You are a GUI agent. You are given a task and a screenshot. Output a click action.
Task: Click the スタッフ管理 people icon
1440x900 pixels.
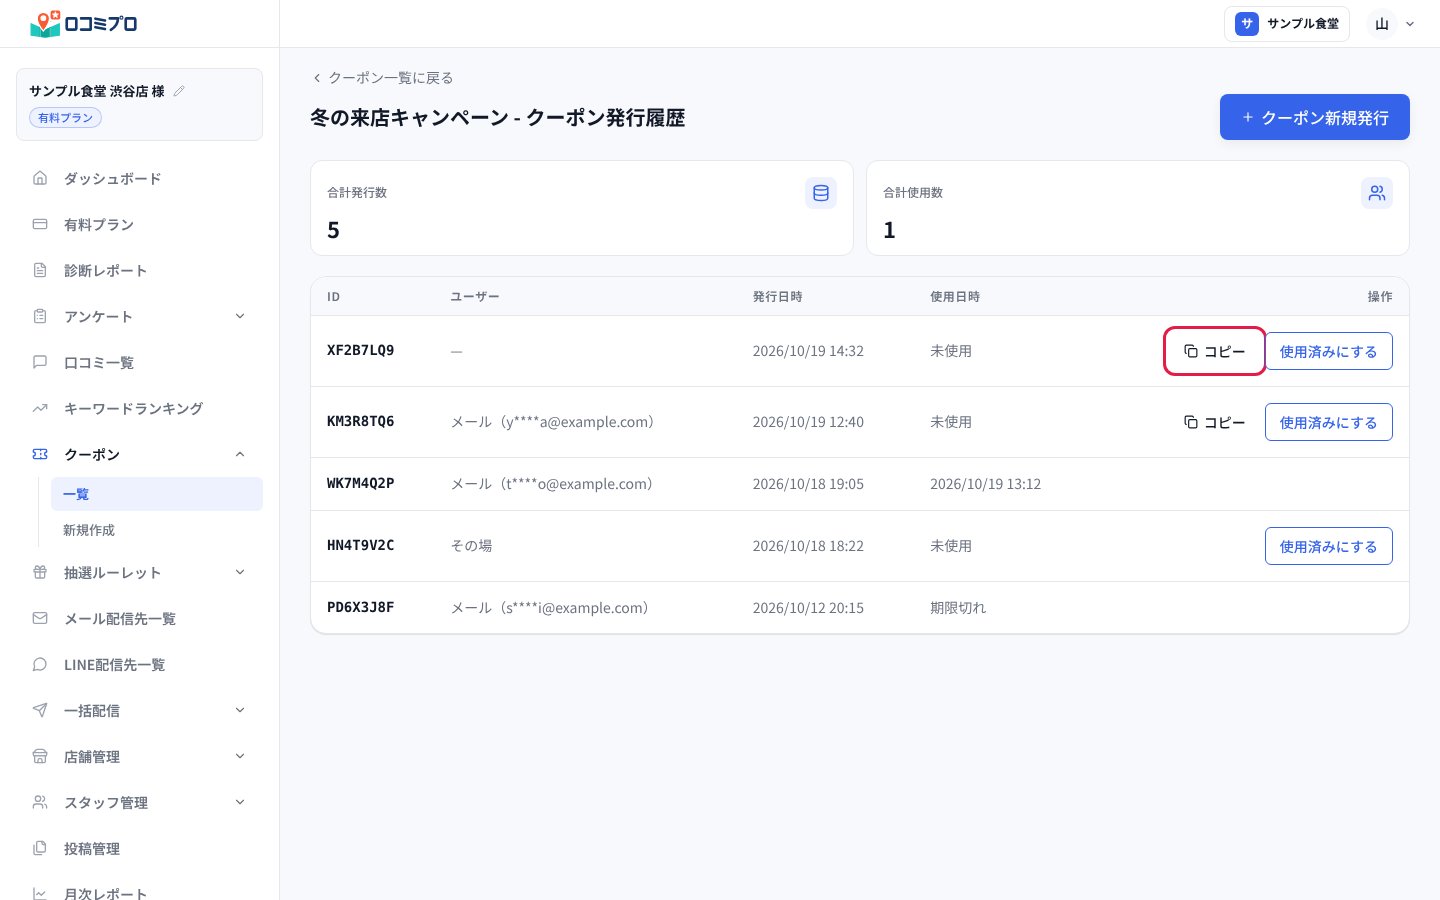(40, 802)
